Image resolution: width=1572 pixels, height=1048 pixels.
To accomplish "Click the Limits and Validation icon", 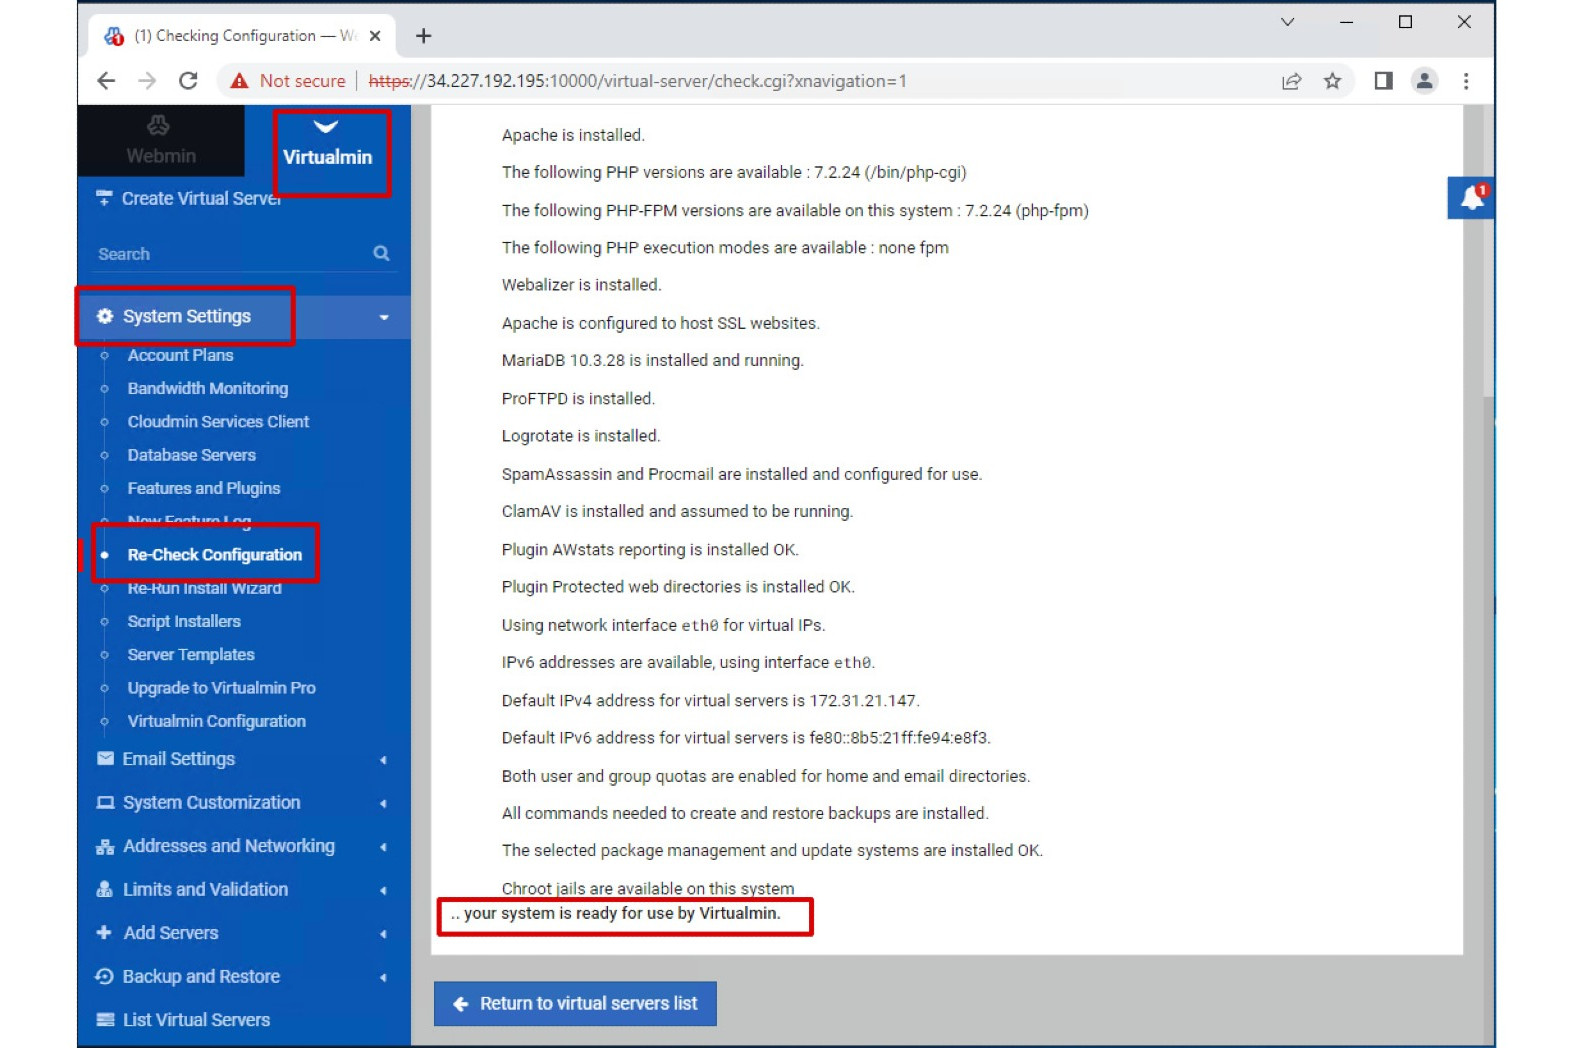I will click(104, 890).
